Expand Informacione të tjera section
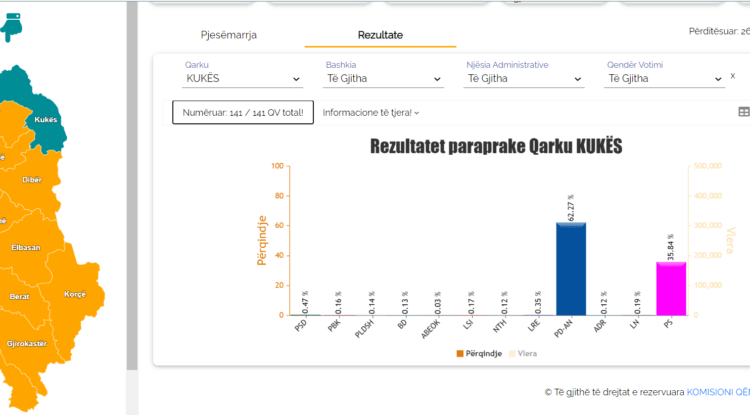The width and height of the screenshot is (750, 415). [x=370, y=113]
